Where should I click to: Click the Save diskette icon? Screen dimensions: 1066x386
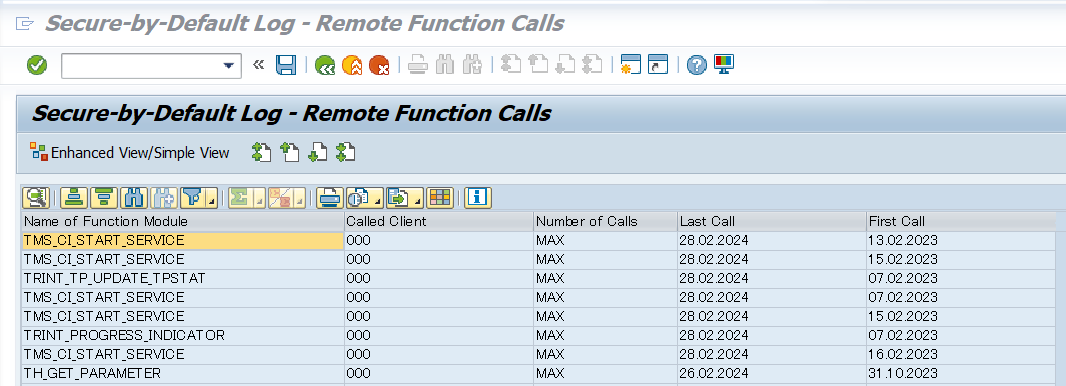286,65
